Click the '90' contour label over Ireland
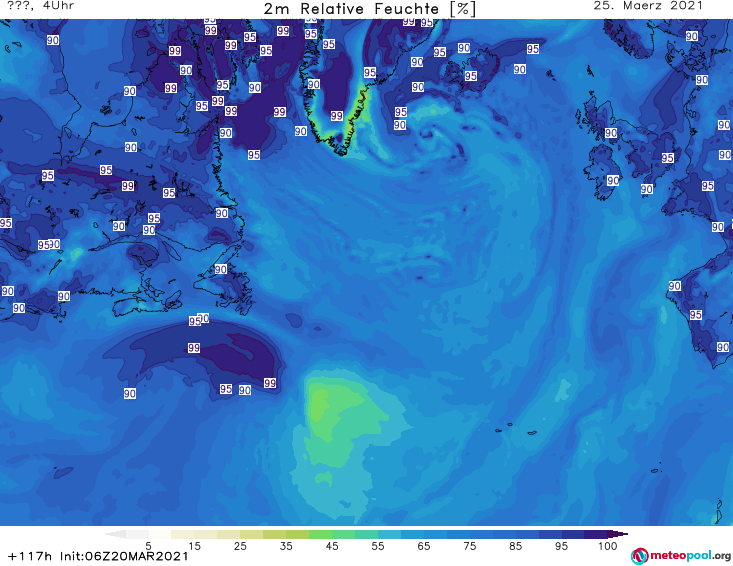733x566 pixels. click(612, 180)
